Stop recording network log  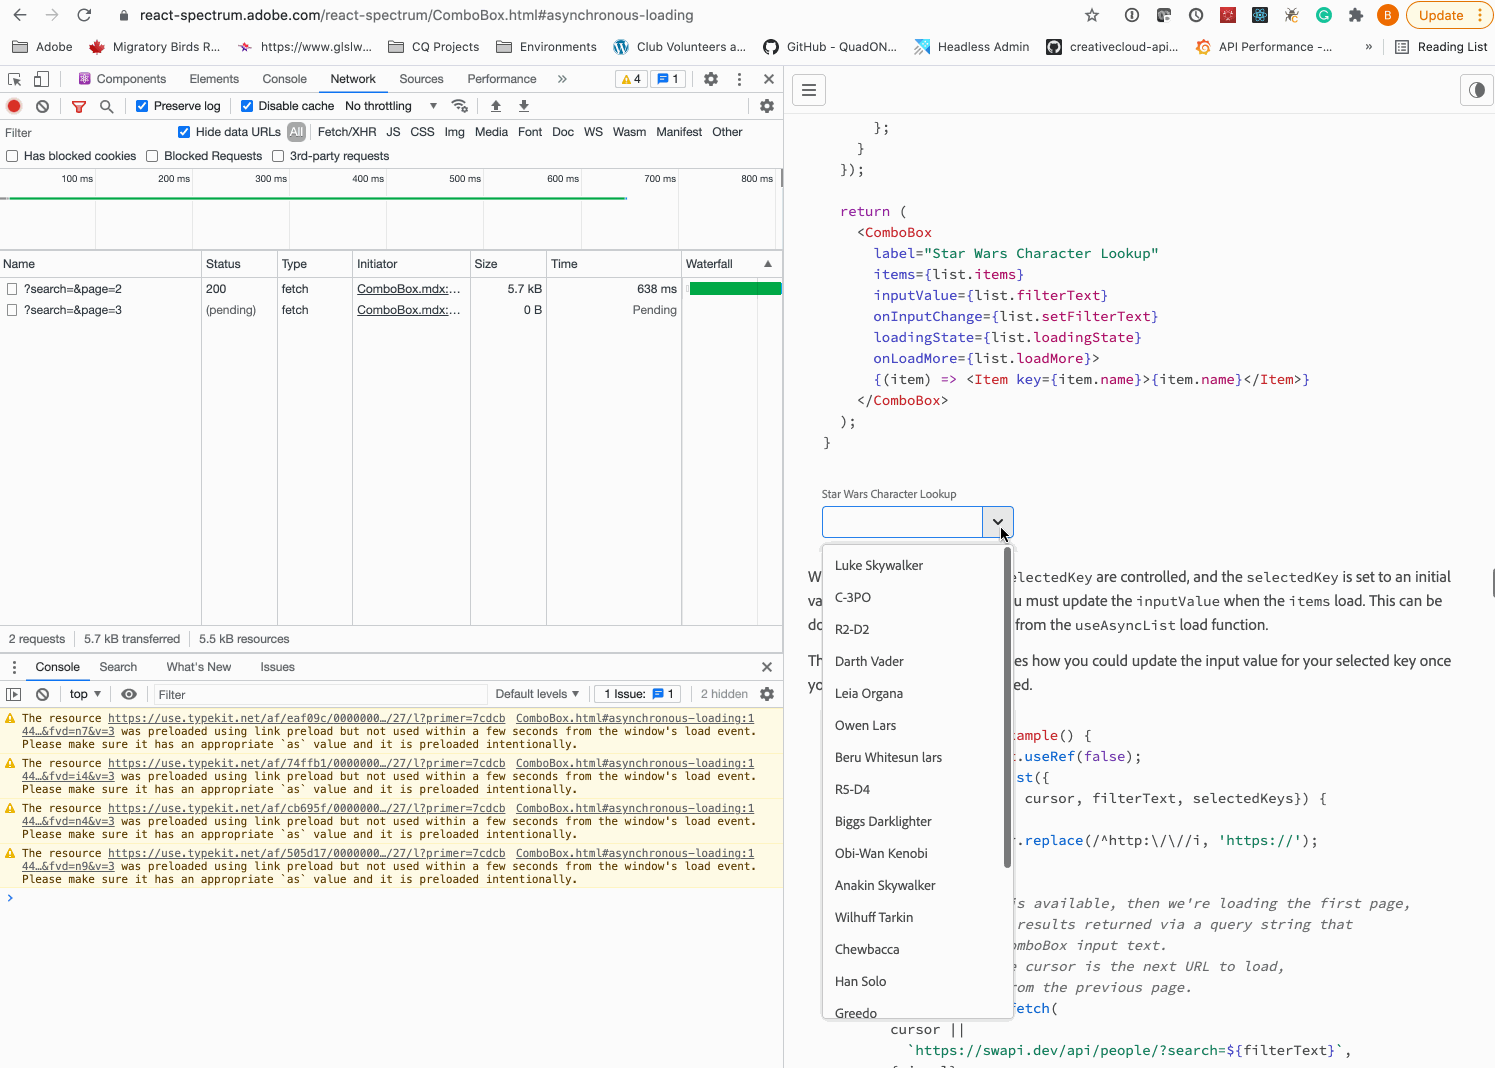[13, 105]
